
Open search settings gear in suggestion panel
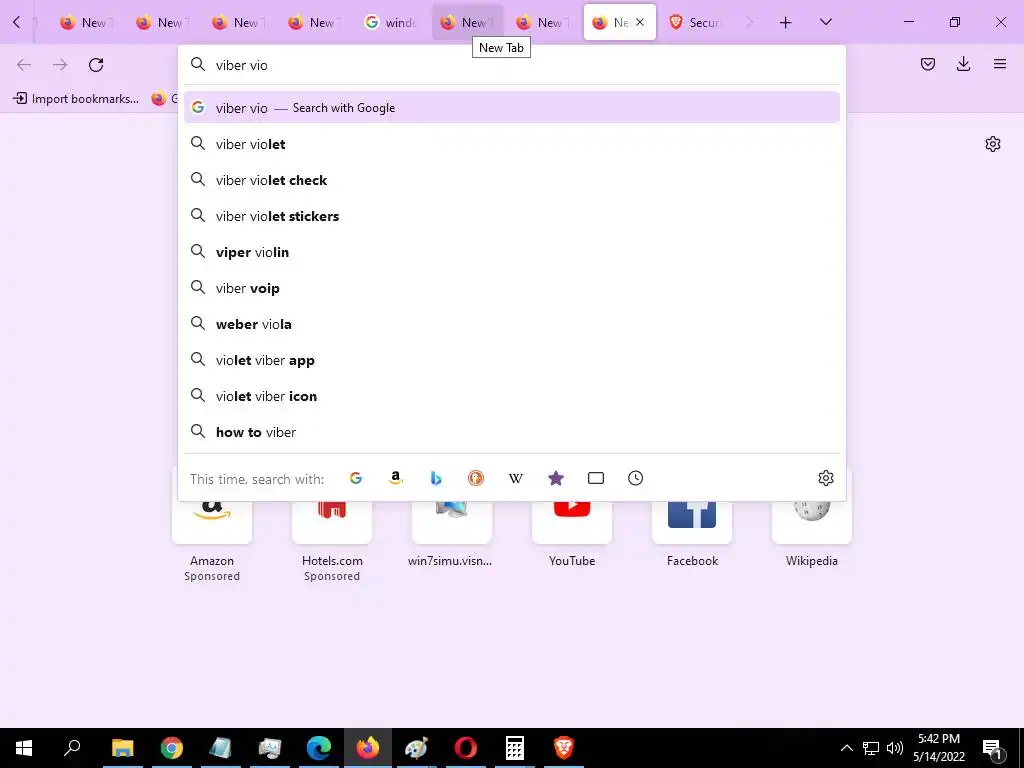825,478
